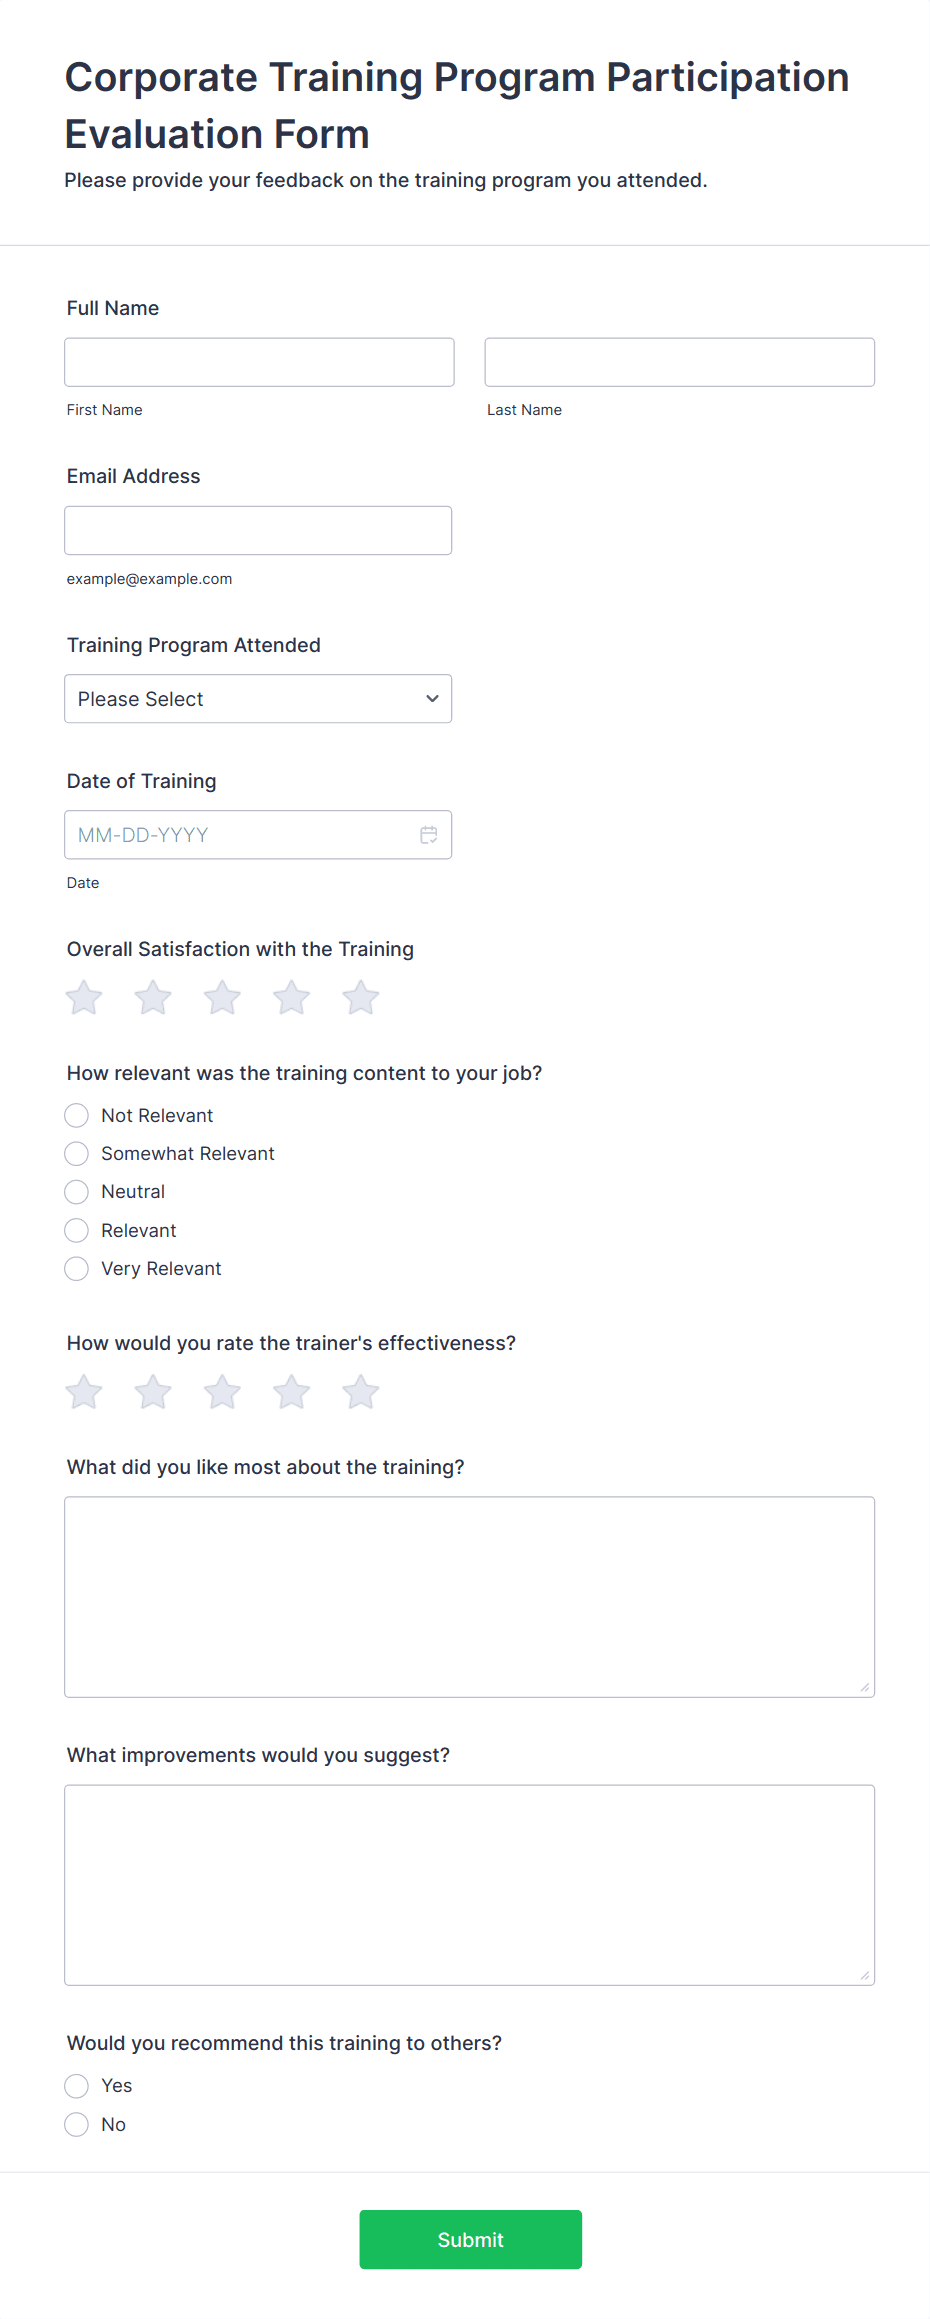
Task: Open Training Program Attended dropdown
Action: pos(258,699)
